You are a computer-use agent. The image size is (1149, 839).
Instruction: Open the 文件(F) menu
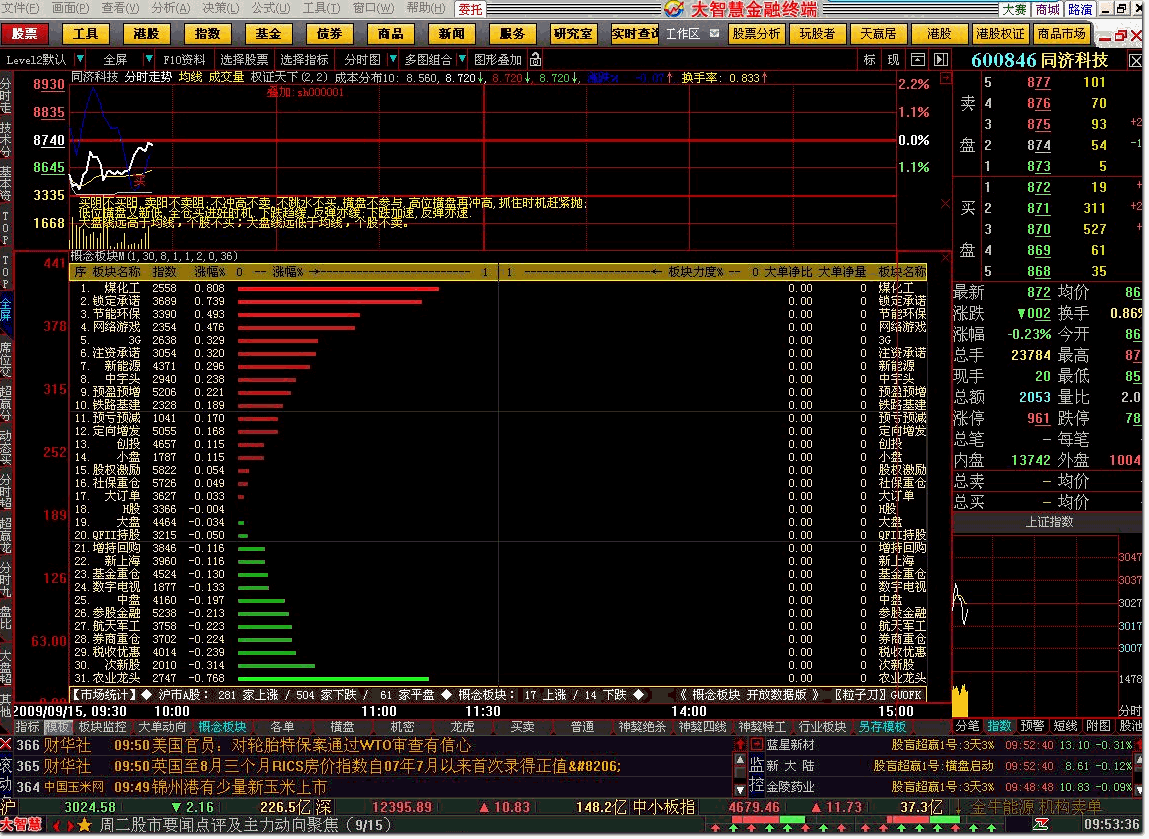coord(21,8)
